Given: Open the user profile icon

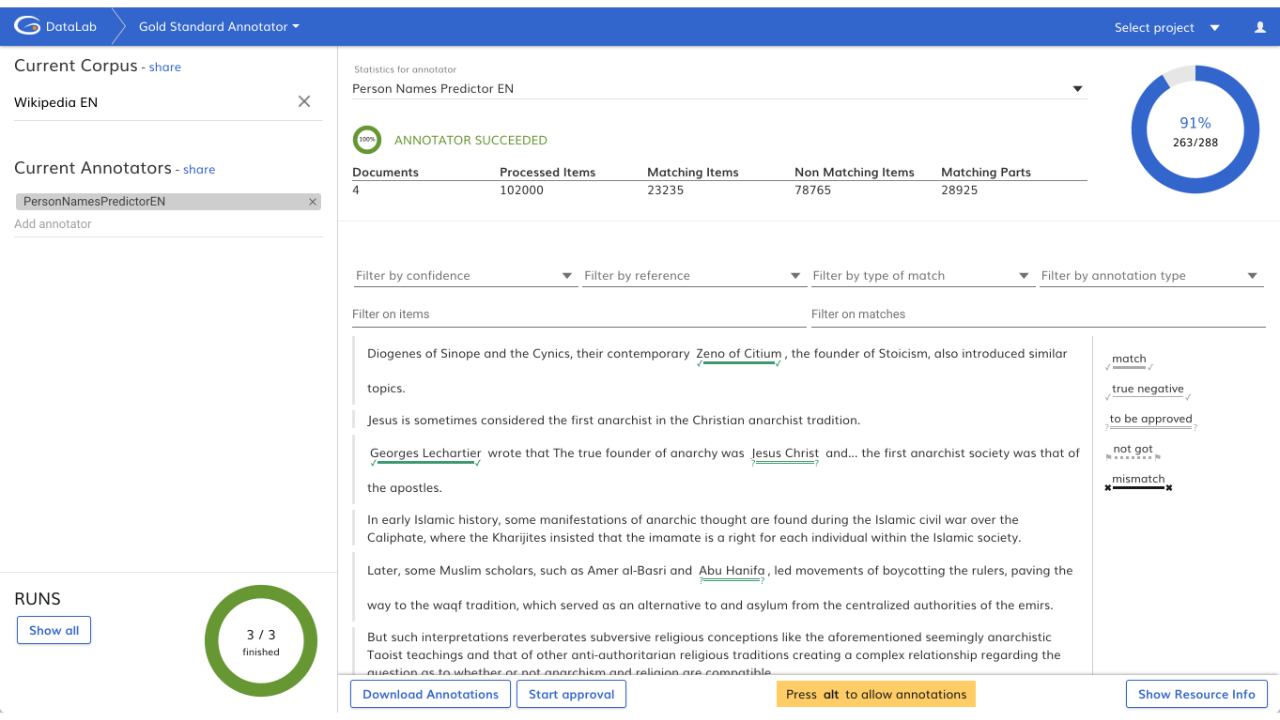Looking at the screenshot, I should click(1260, 27).
